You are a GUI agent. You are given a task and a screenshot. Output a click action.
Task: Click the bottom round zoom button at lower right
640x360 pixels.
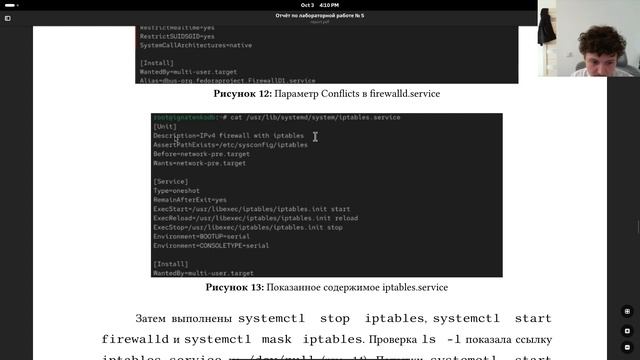click(x=627, y=347)
